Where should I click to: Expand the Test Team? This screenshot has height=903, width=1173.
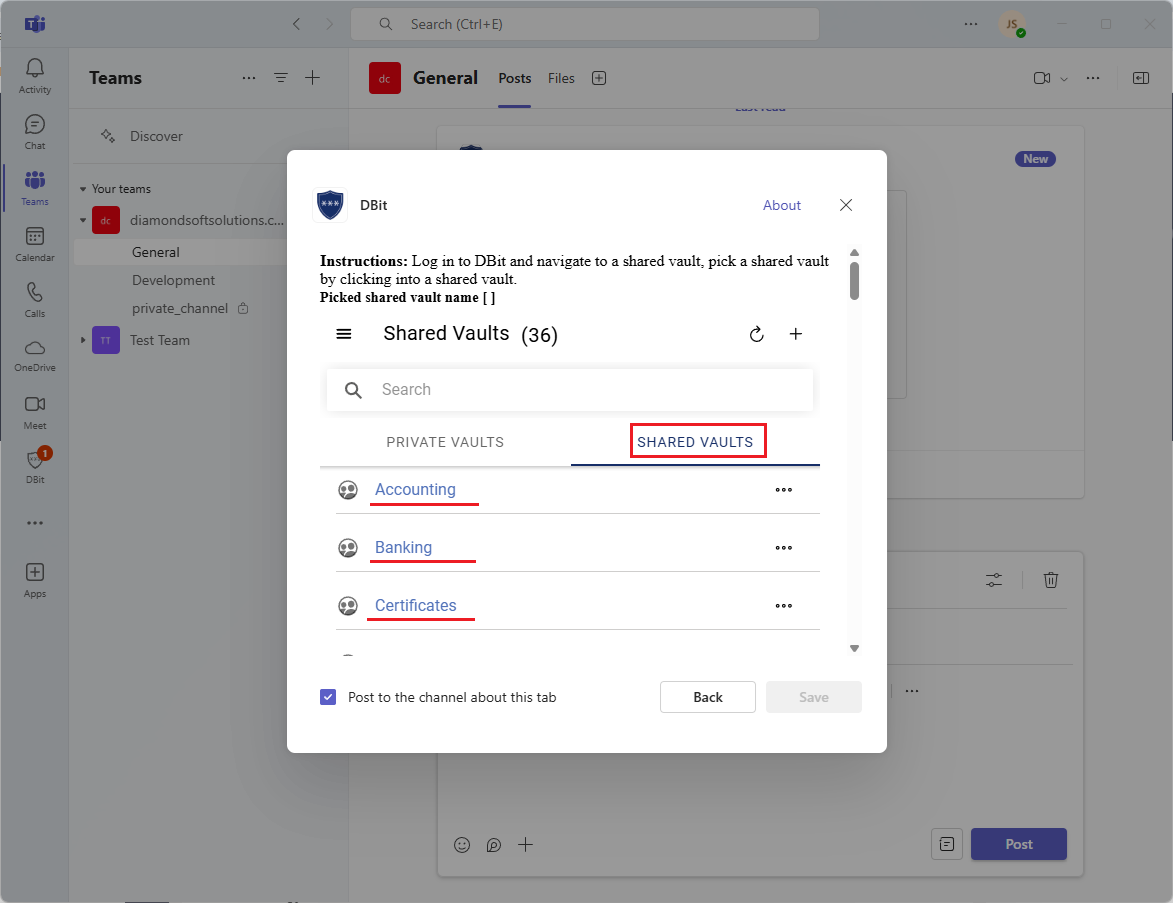83,340
